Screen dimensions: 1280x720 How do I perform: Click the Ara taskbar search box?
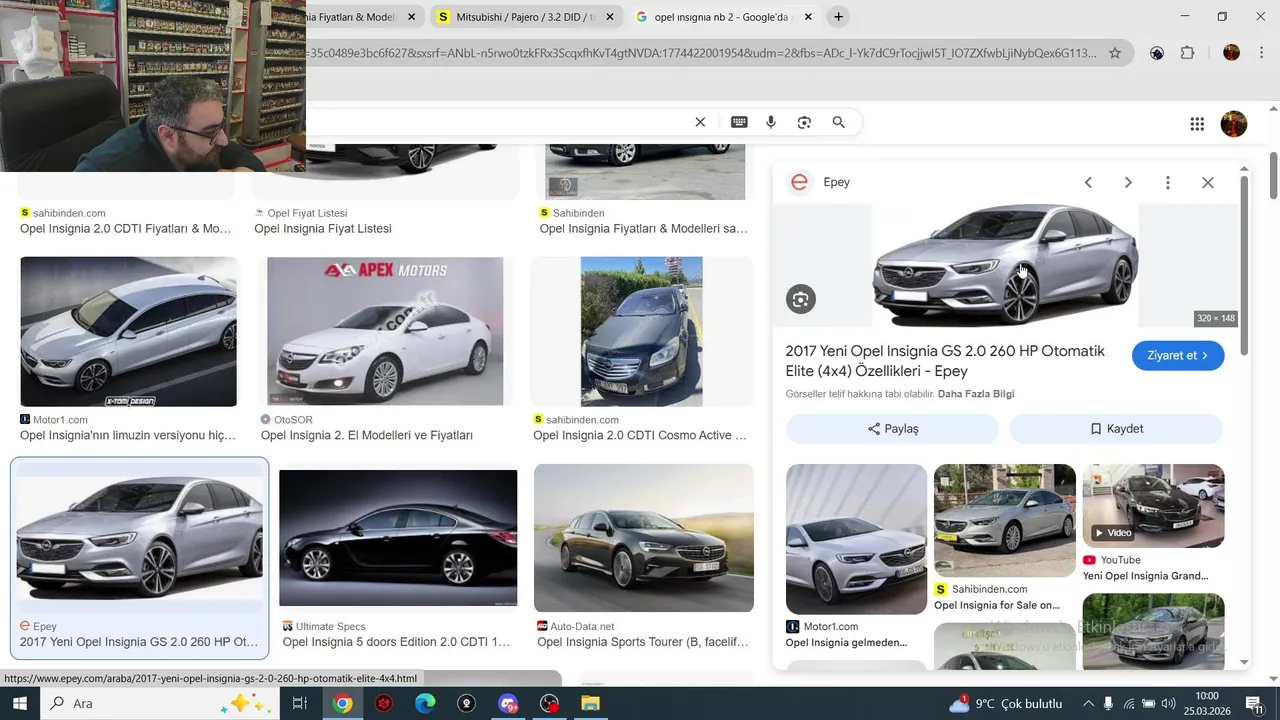pos(160,704)
